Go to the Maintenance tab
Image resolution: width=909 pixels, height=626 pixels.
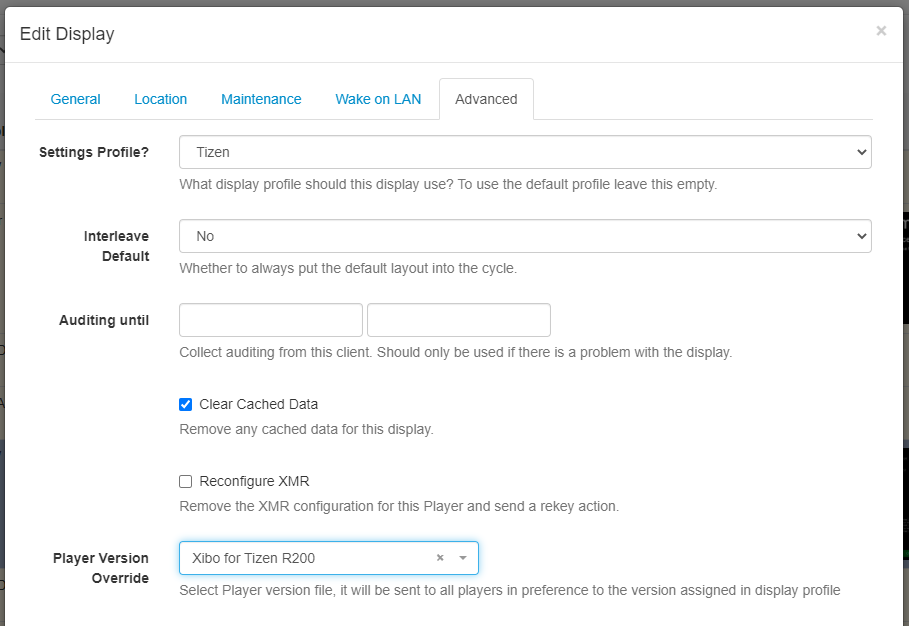(x=261, y=99)
